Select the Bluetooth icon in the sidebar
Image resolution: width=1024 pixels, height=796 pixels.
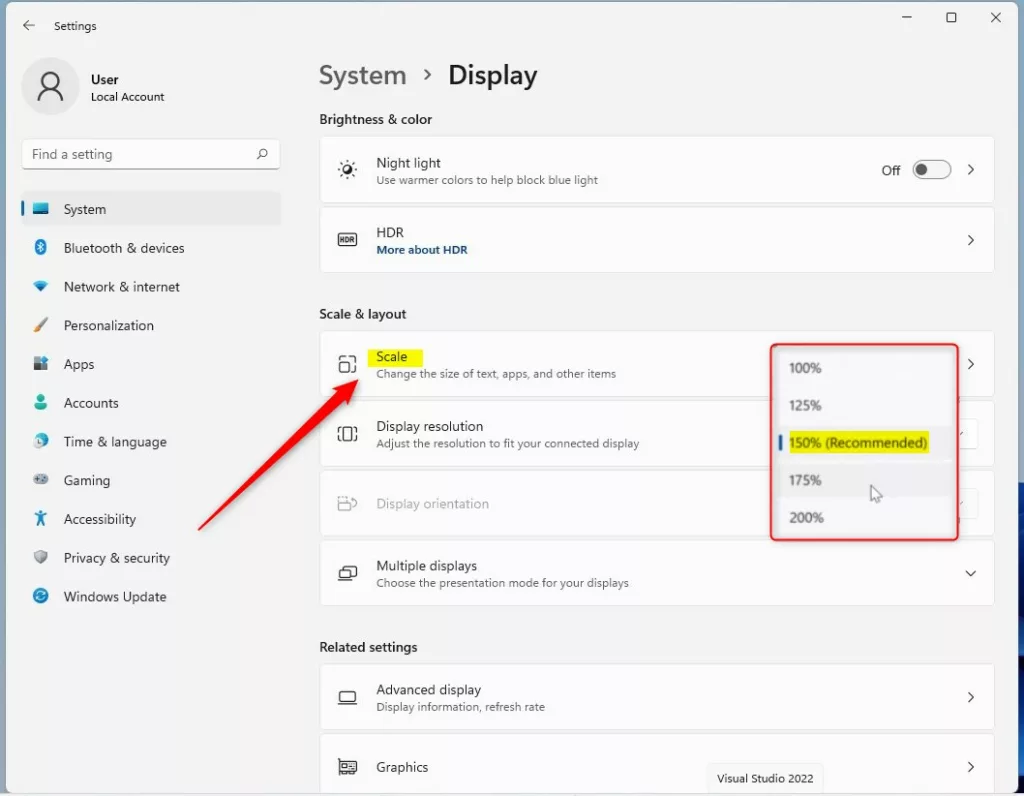[40, 248]
